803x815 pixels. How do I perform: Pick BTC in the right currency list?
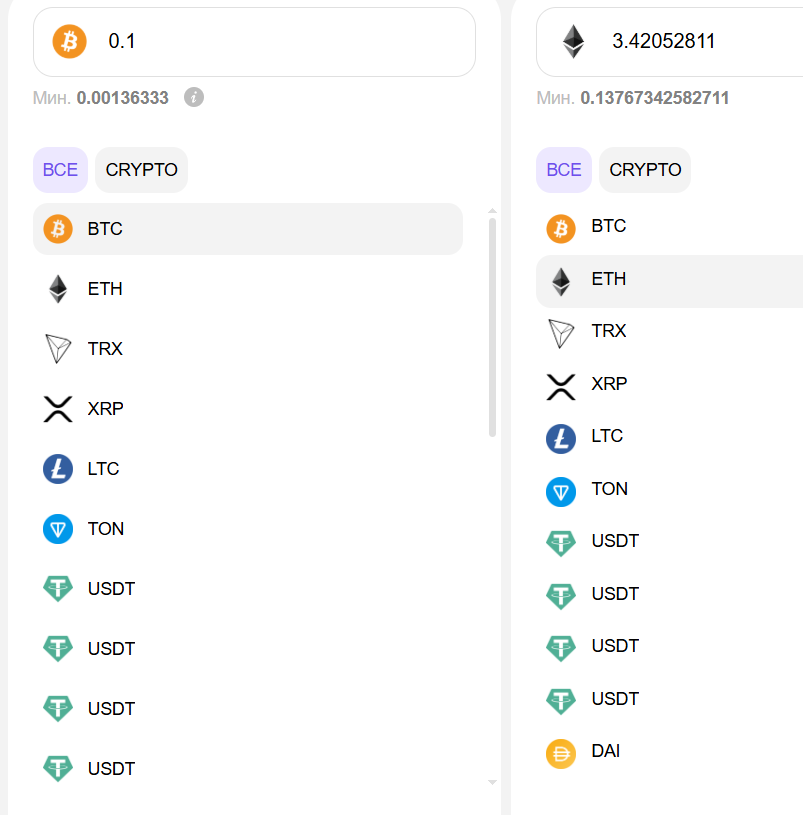[x=669, y=228]
